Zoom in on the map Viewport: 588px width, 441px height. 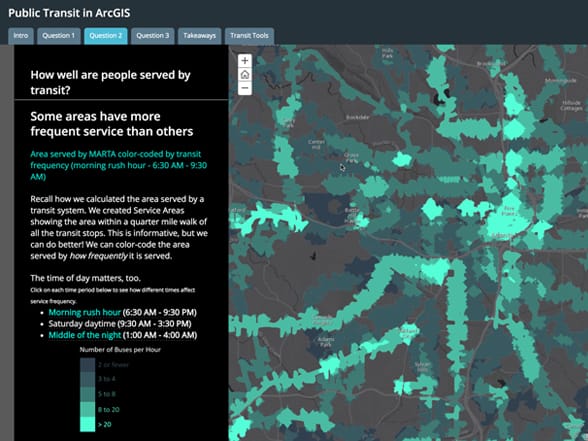245,61
